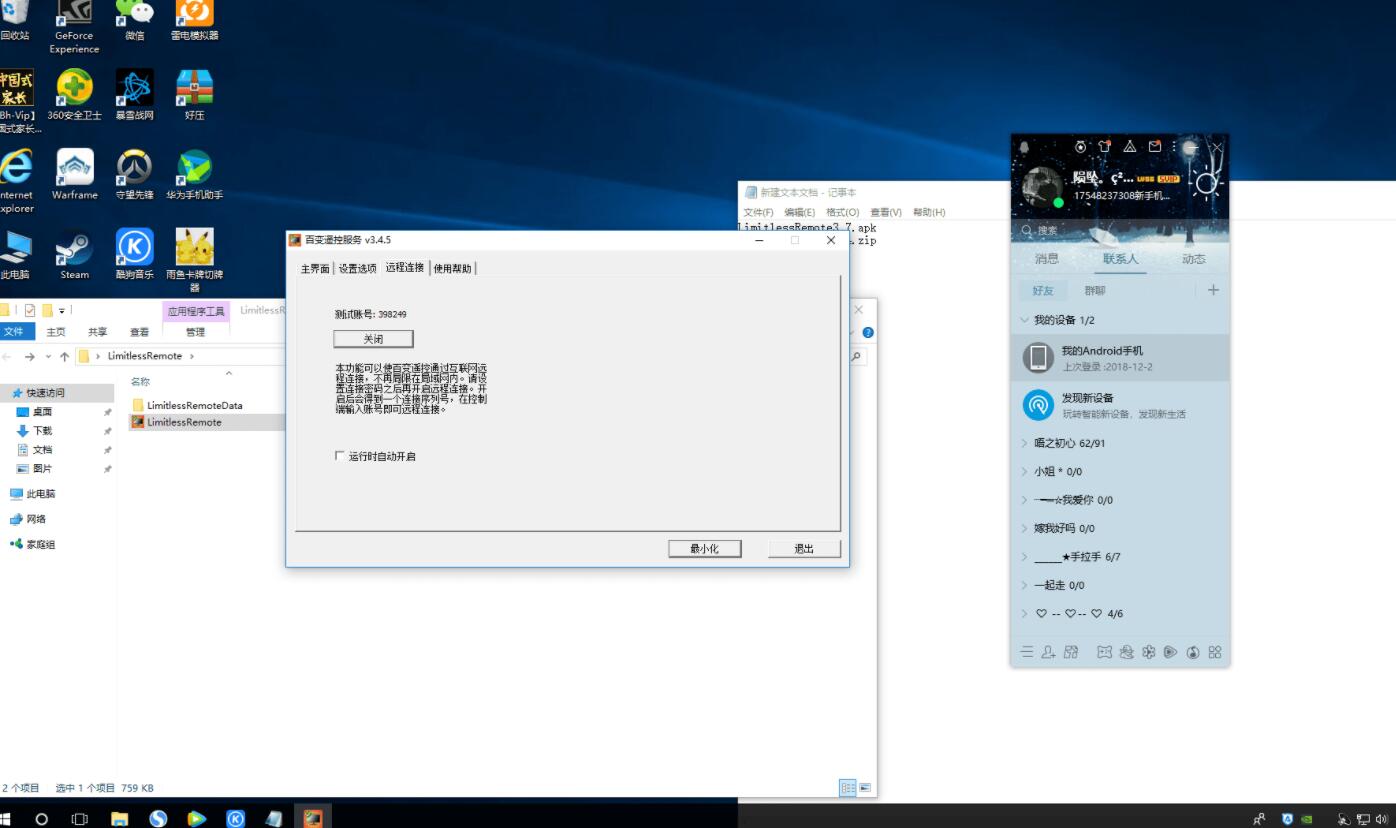Switch to 群聊 sub-tab in QQ

pos(1095,291)
